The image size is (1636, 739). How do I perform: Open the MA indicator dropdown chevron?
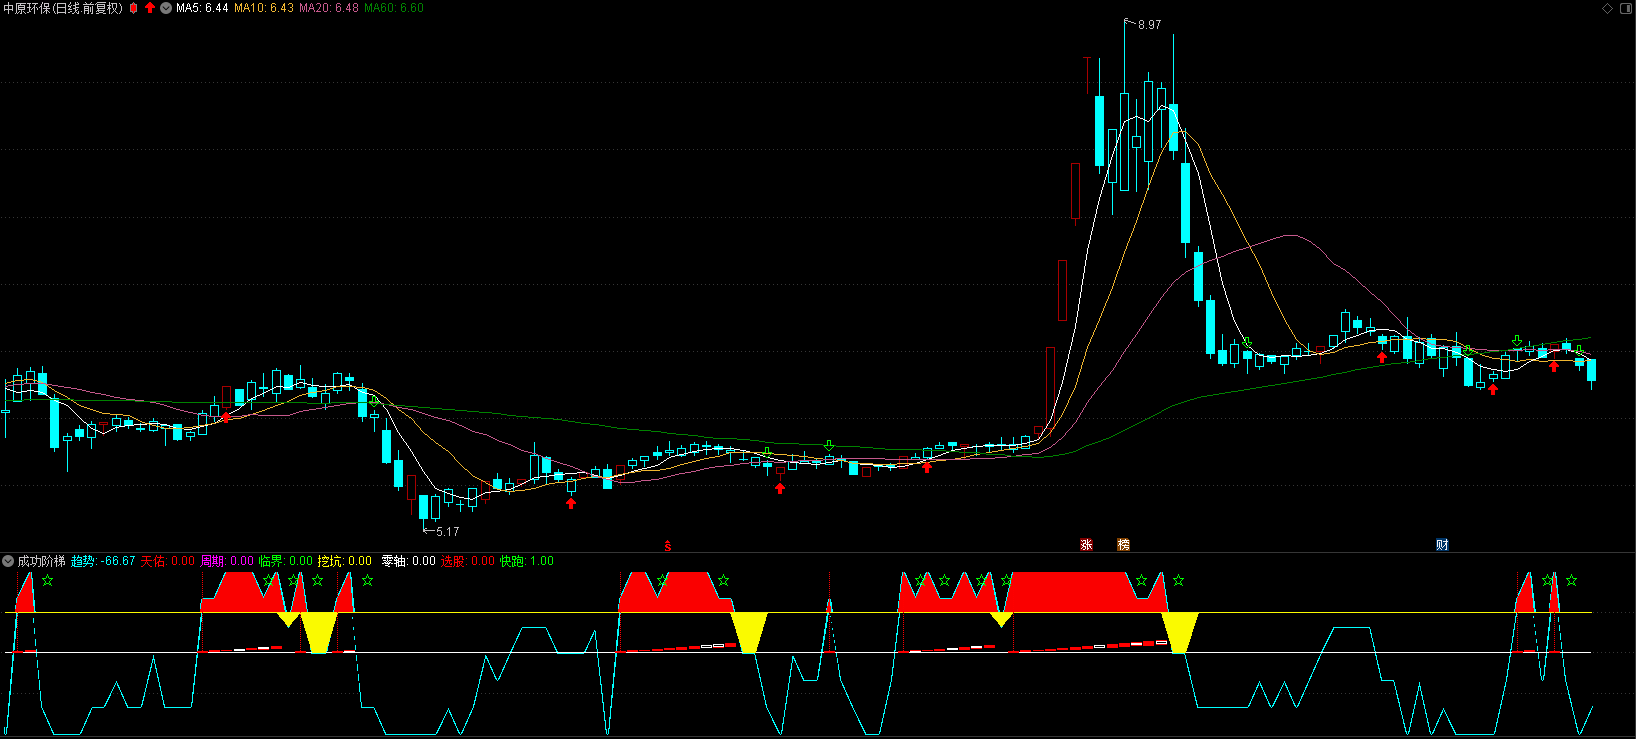166,8
